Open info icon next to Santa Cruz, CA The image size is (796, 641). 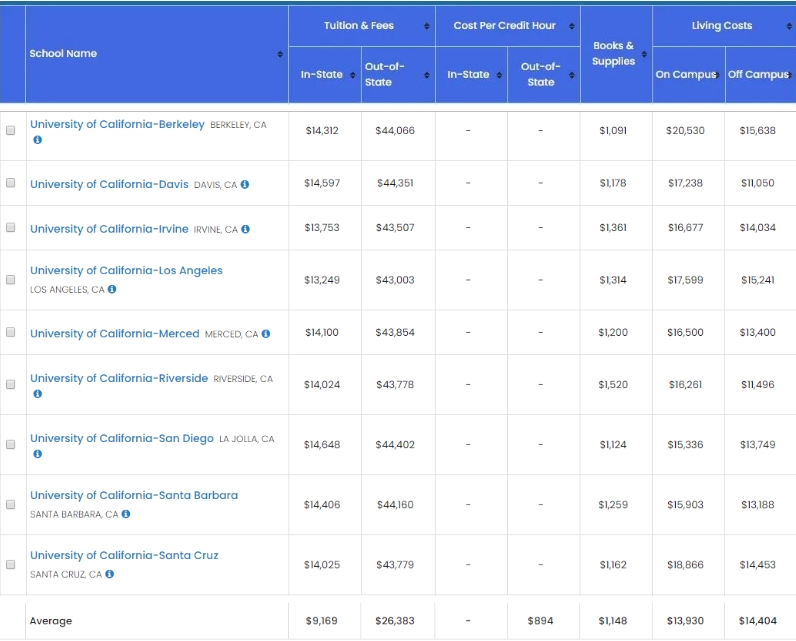[110, 573]
